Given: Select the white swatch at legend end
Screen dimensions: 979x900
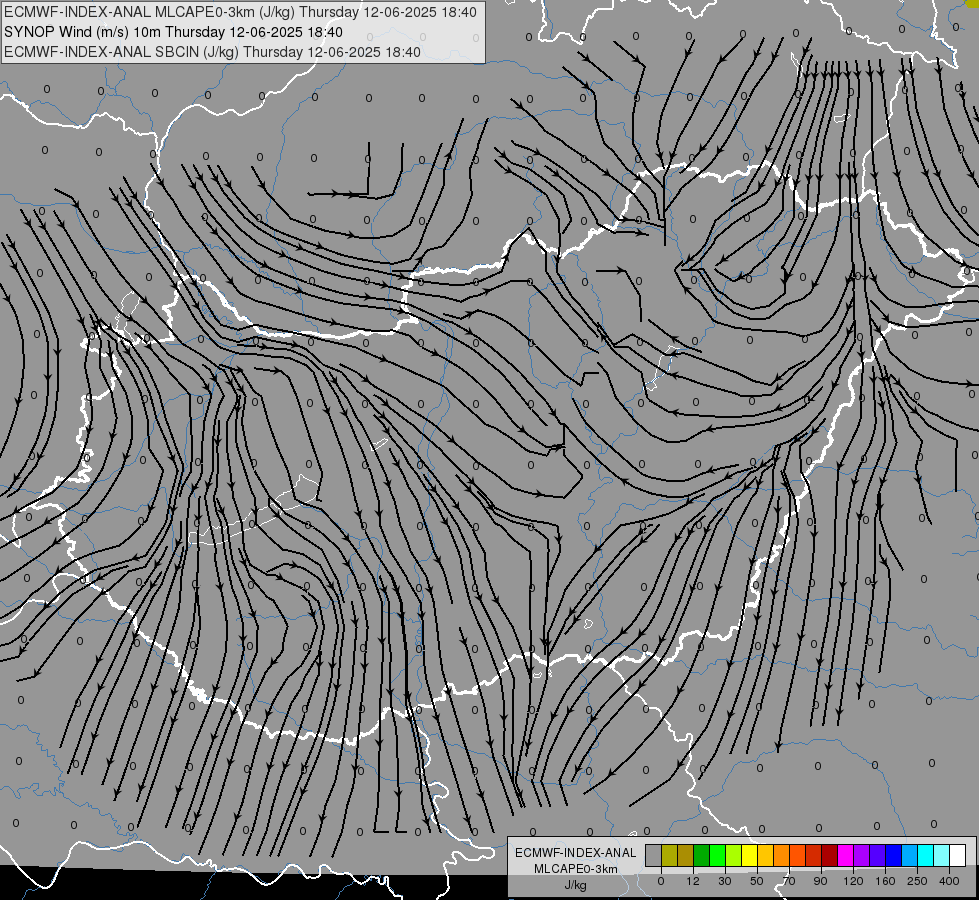Looking at the screenshot, I should pos(958,855).
